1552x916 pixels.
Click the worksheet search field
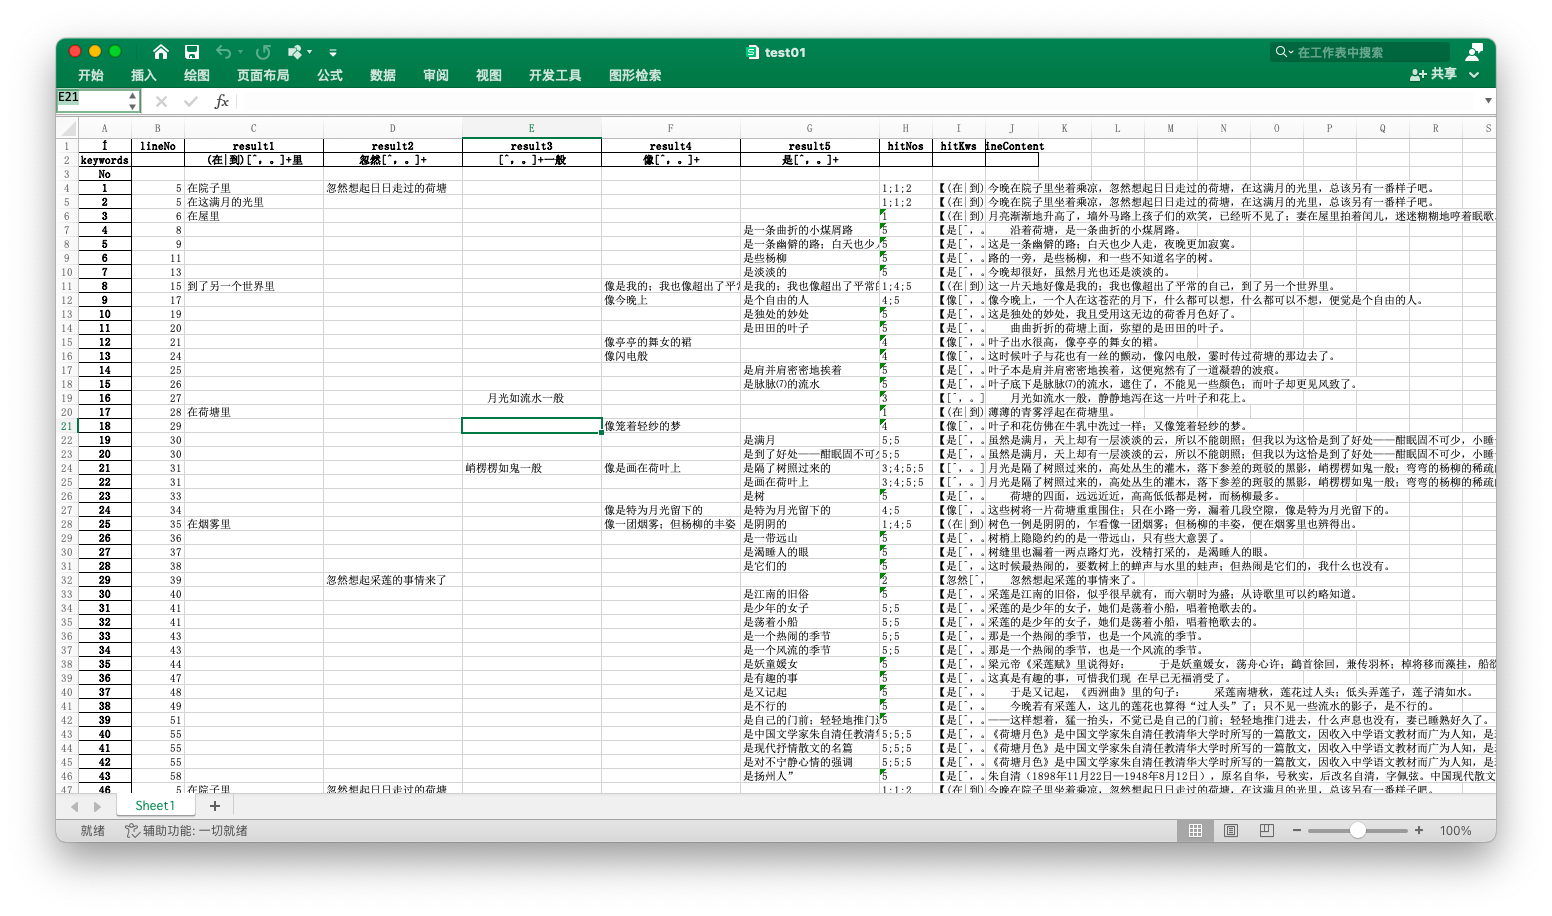pos(1360,51)
